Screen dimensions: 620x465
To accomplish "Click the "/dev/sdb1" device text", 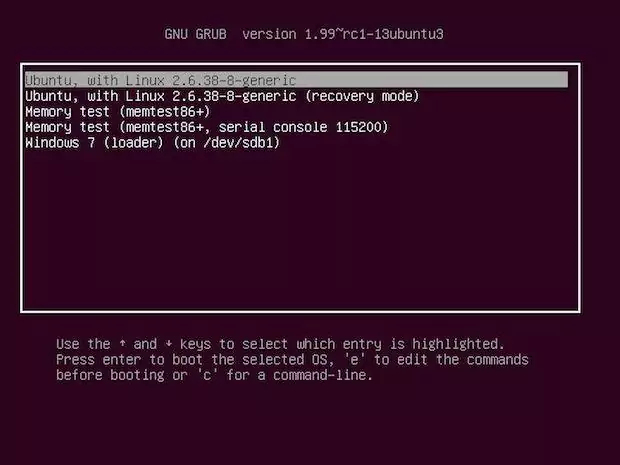I will 241,143.
